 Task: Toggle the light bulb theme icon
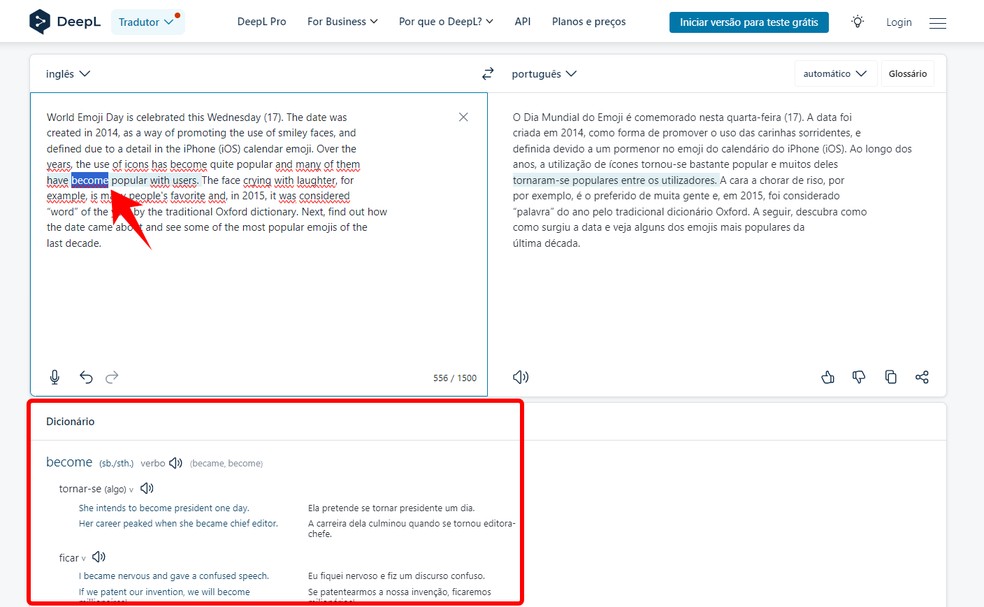[857, 22]
